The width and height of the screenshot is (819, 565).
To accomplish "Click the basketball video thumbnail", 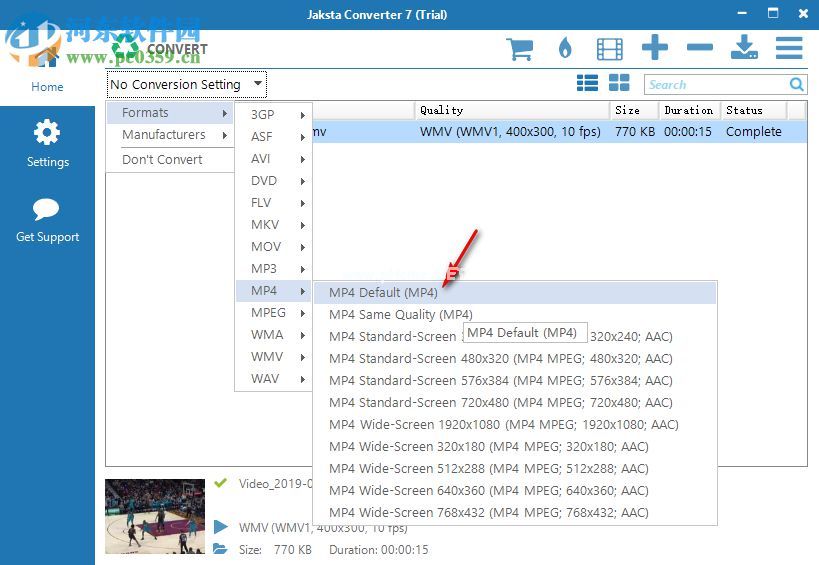I will pos(155,515).
